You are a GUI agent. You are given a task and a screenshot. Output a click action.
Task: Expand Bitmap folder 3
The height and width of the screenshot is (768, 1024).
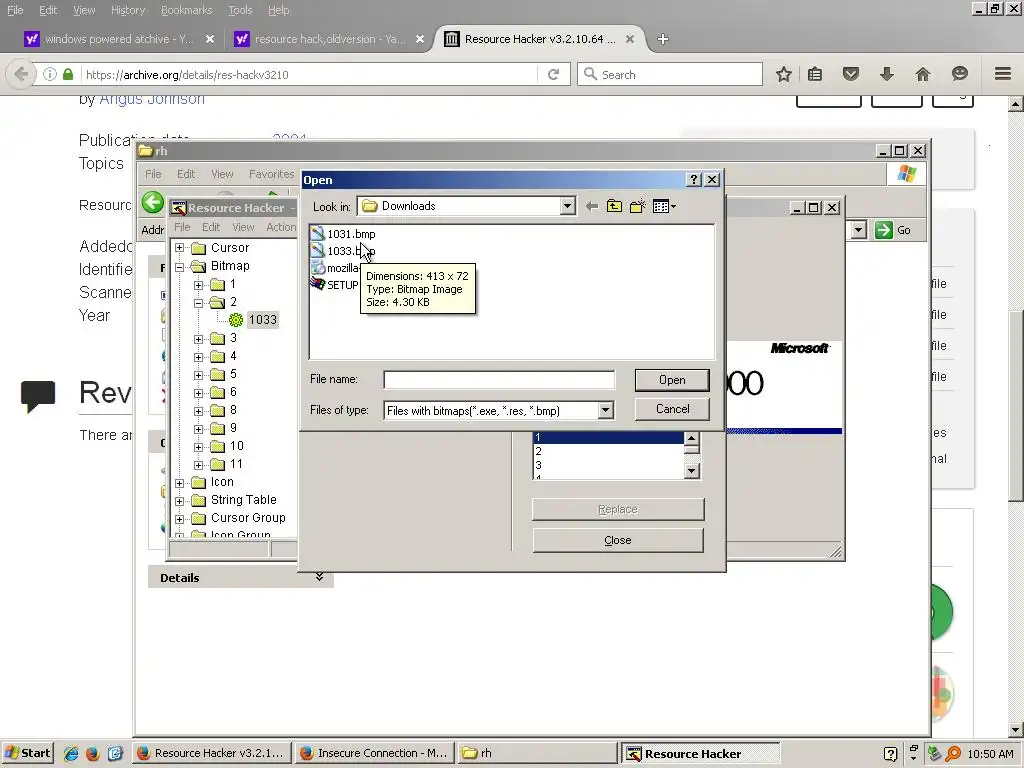[x=198, y=339]
